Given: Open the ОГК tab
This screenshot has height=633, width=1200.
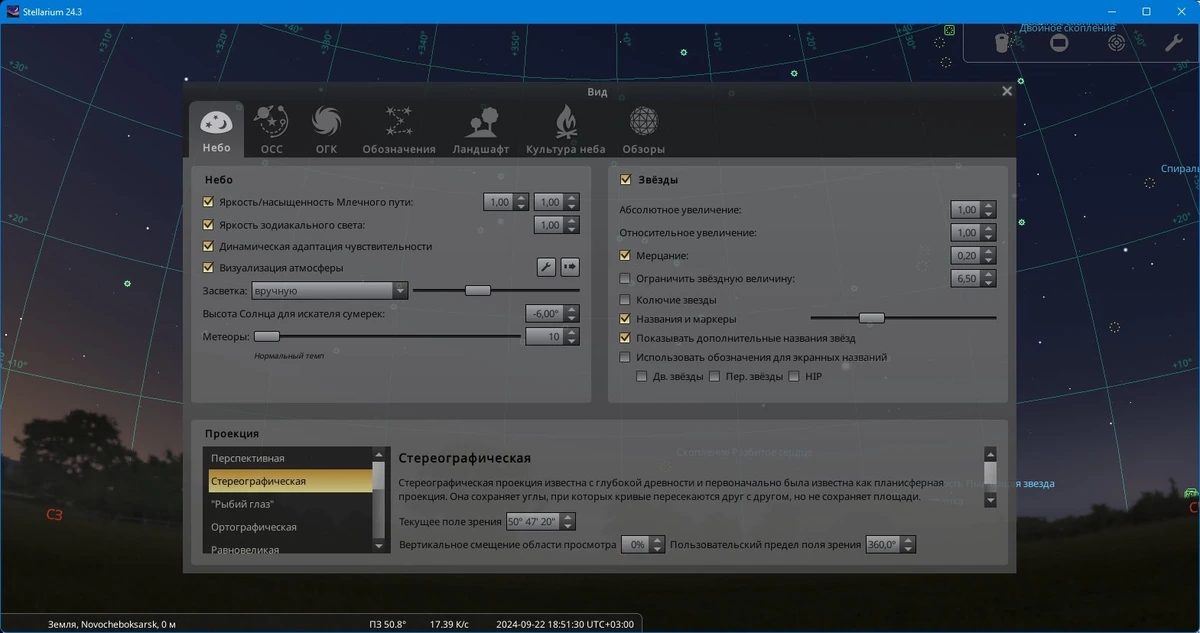Looking at the screenshot, I should [x=327, y=131].
